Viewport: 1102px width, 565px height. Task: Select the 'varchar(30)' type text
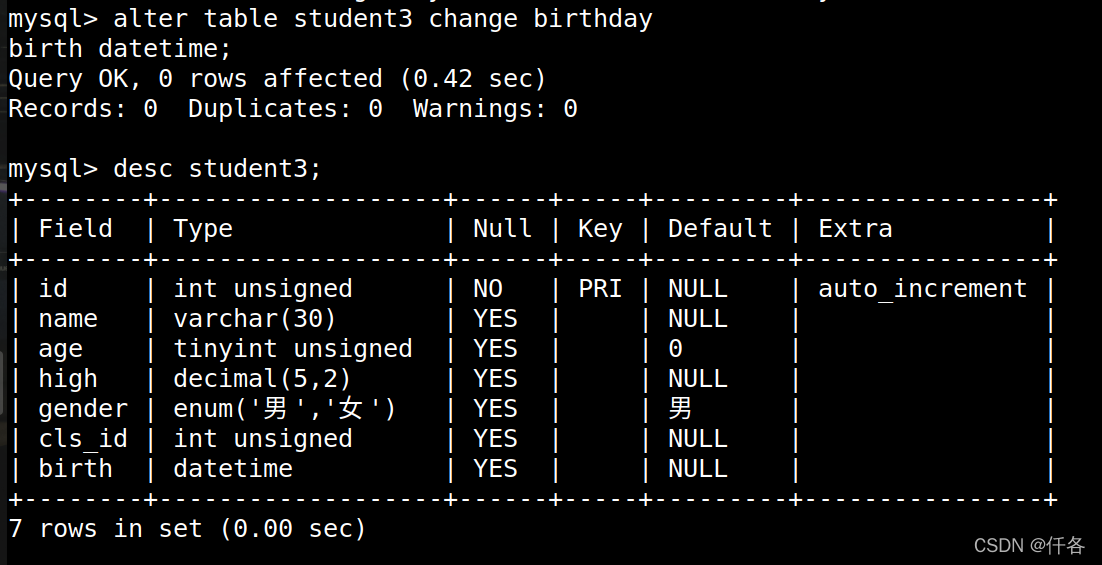pyautogui.click(x=255, y=319)
